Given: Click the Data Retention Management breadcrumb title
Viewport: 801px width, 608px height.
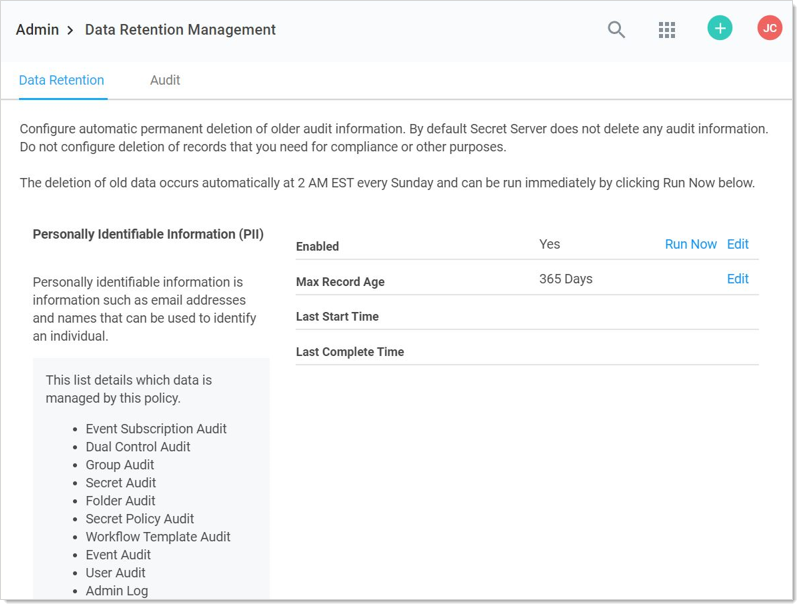Looking at the screenshot, I should pyautogui.click(x=180, y=30).
